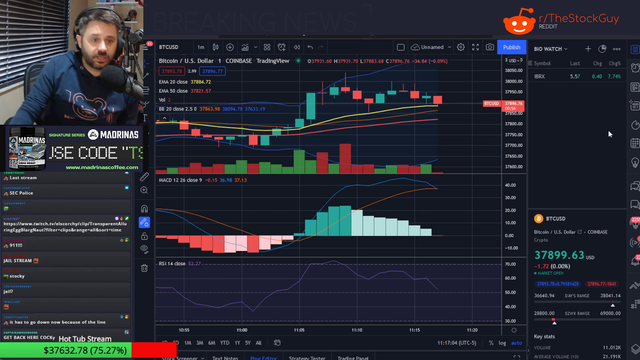
Task: Undo the last chart action
Action: pos(310,47)
